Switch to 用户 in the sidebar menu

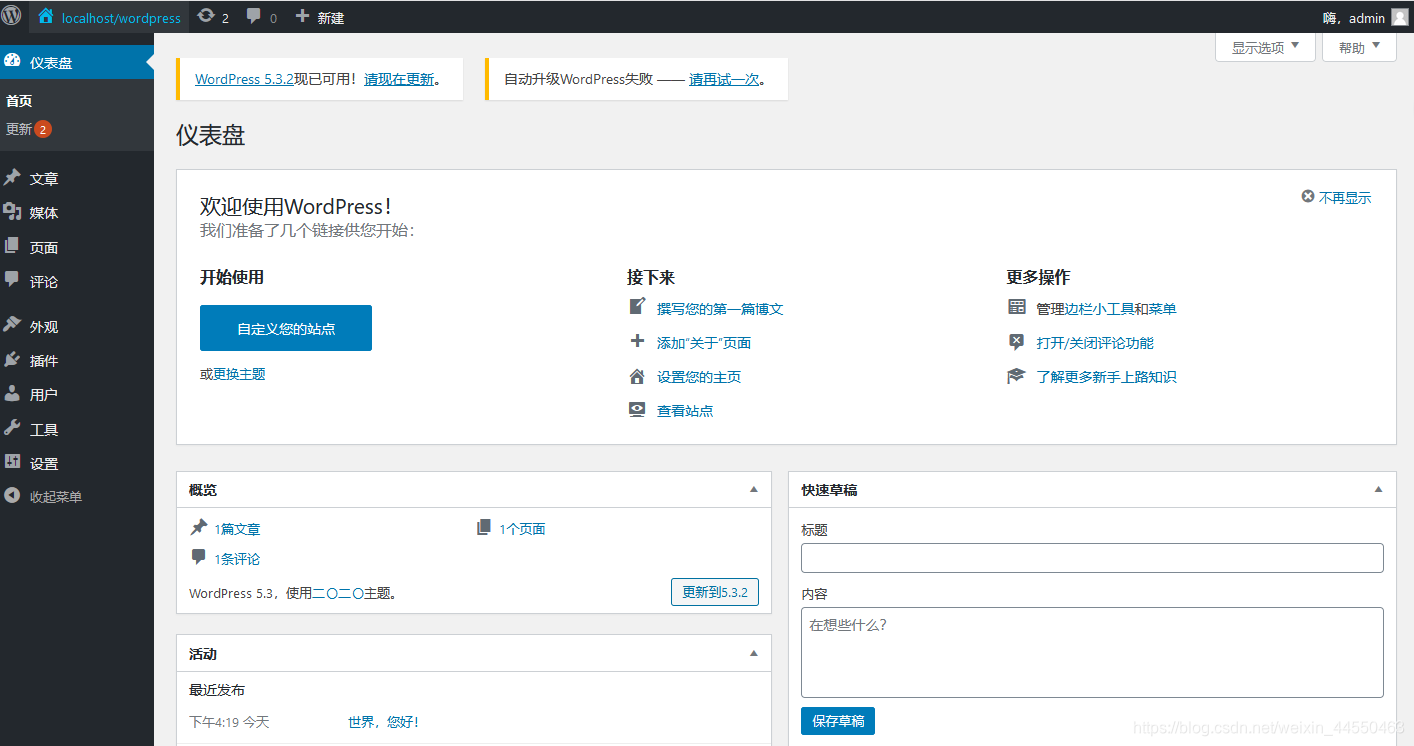tap(42, 394)
